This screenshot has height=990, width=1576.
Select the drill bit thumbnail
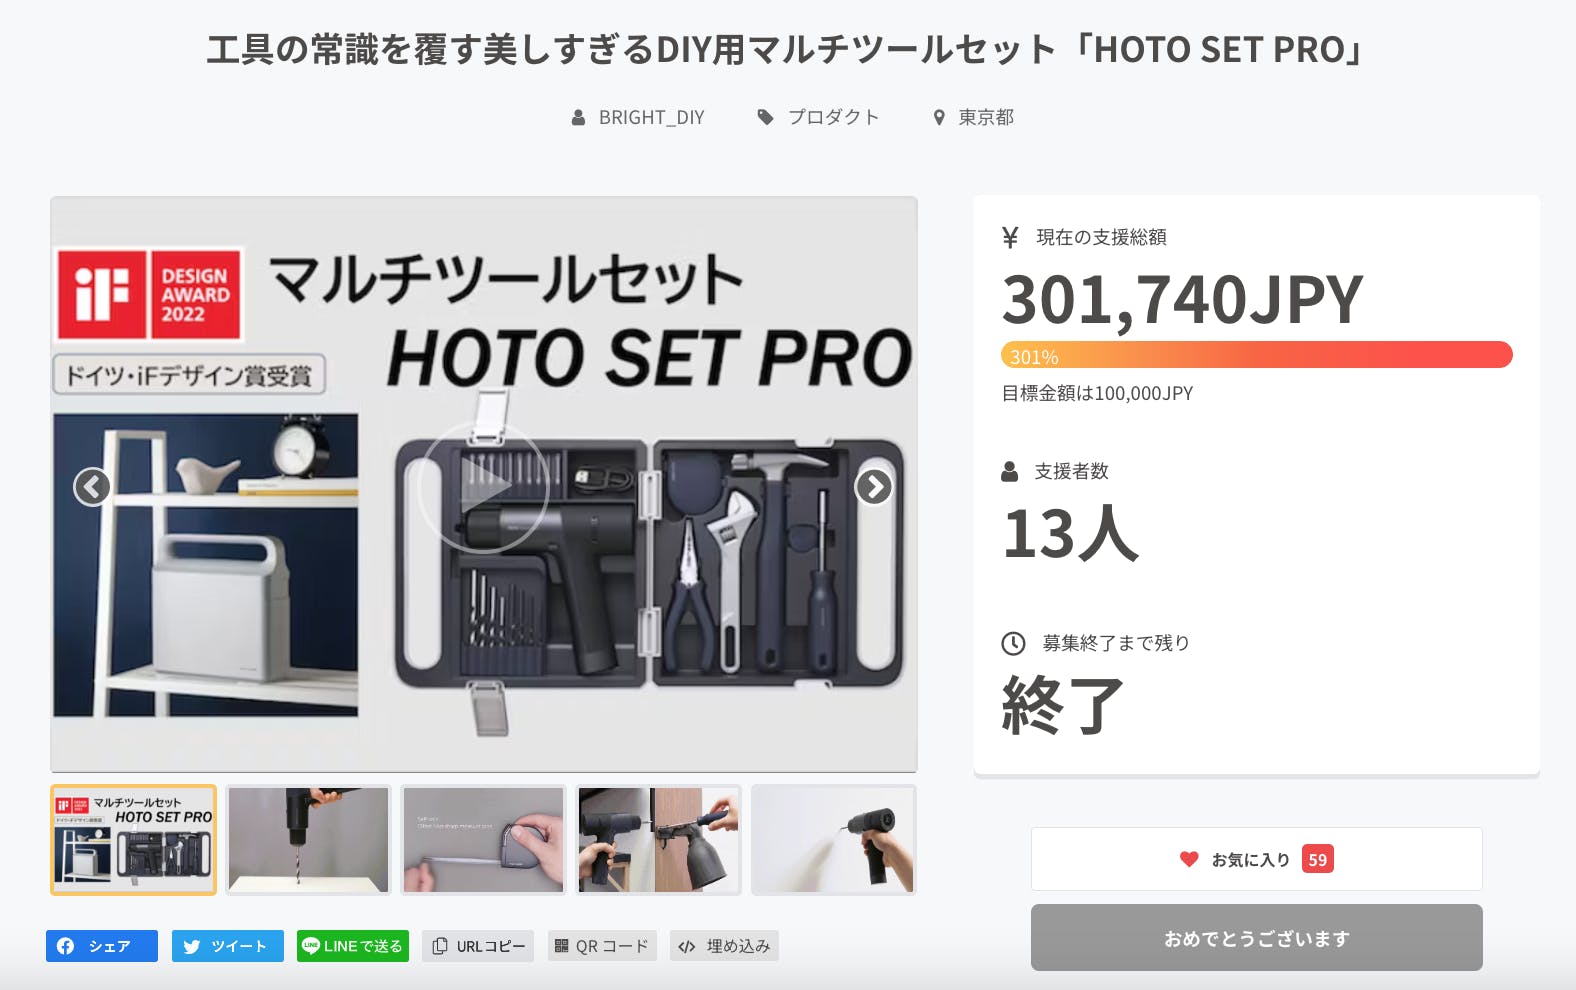pyautogui.click(x=308, y=840)
